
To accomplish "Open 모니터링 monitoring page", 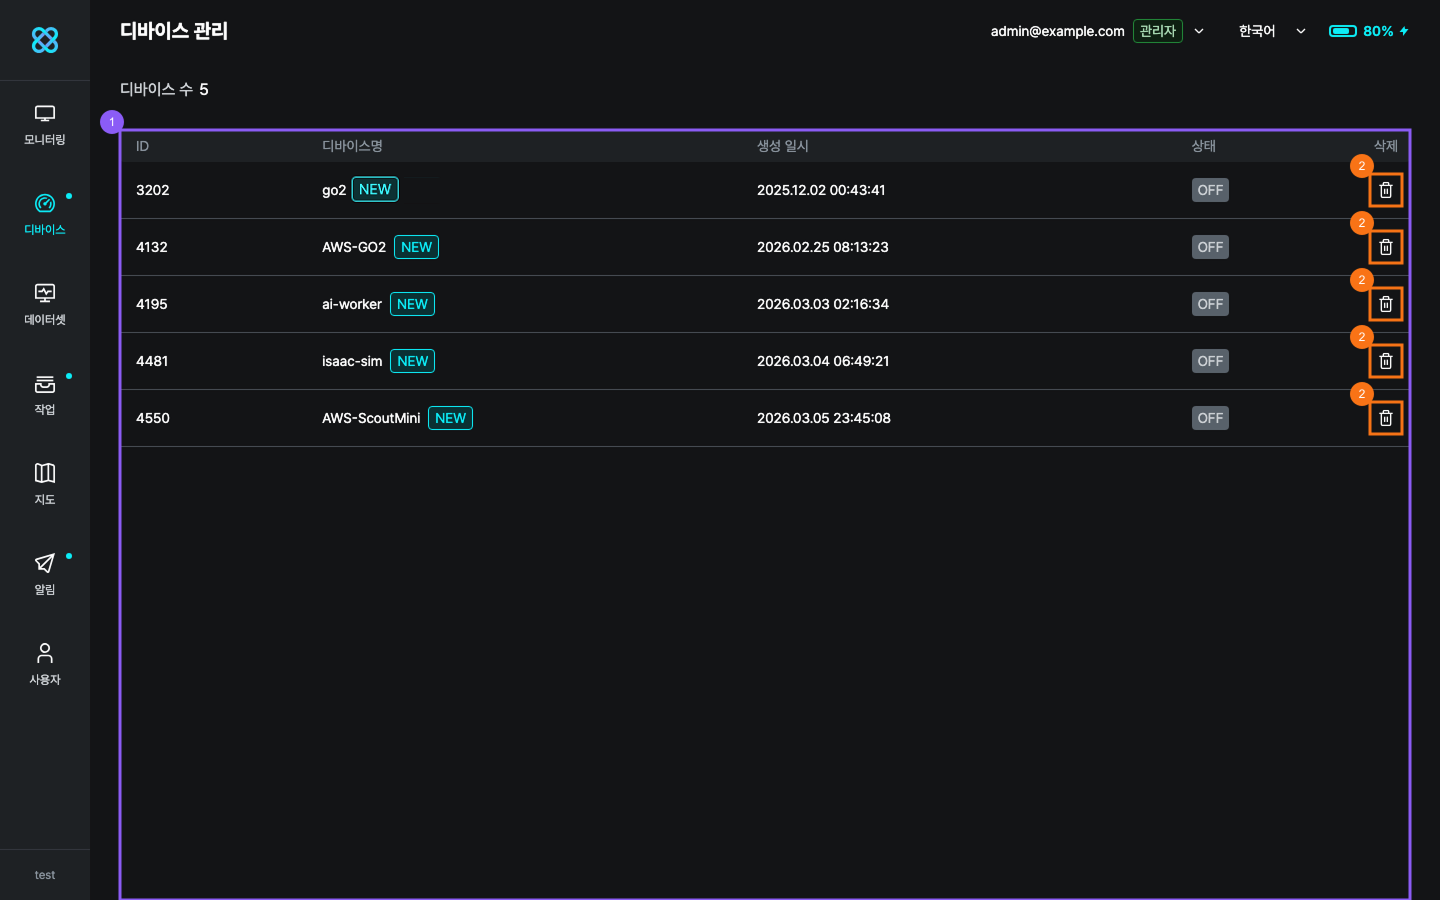I will [45, 125].
